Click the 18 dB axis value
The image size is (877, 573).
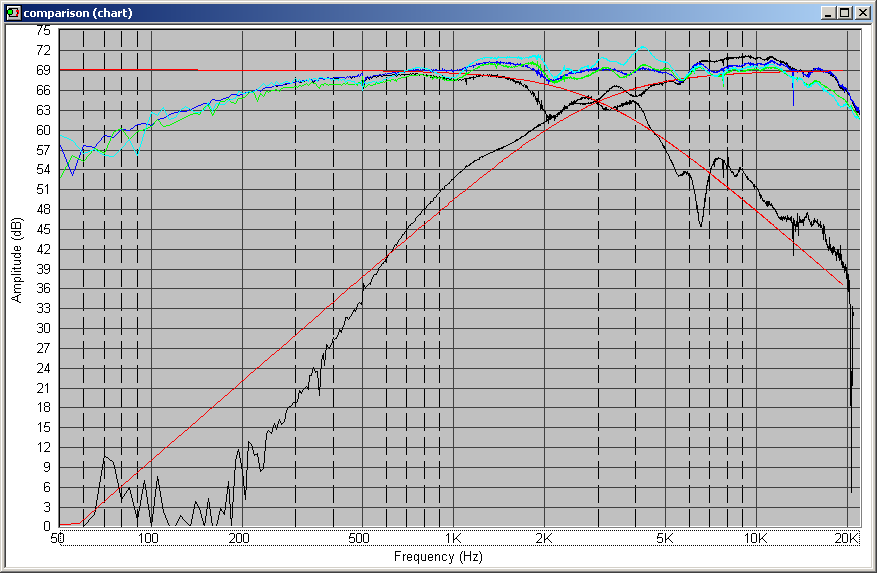43,407
